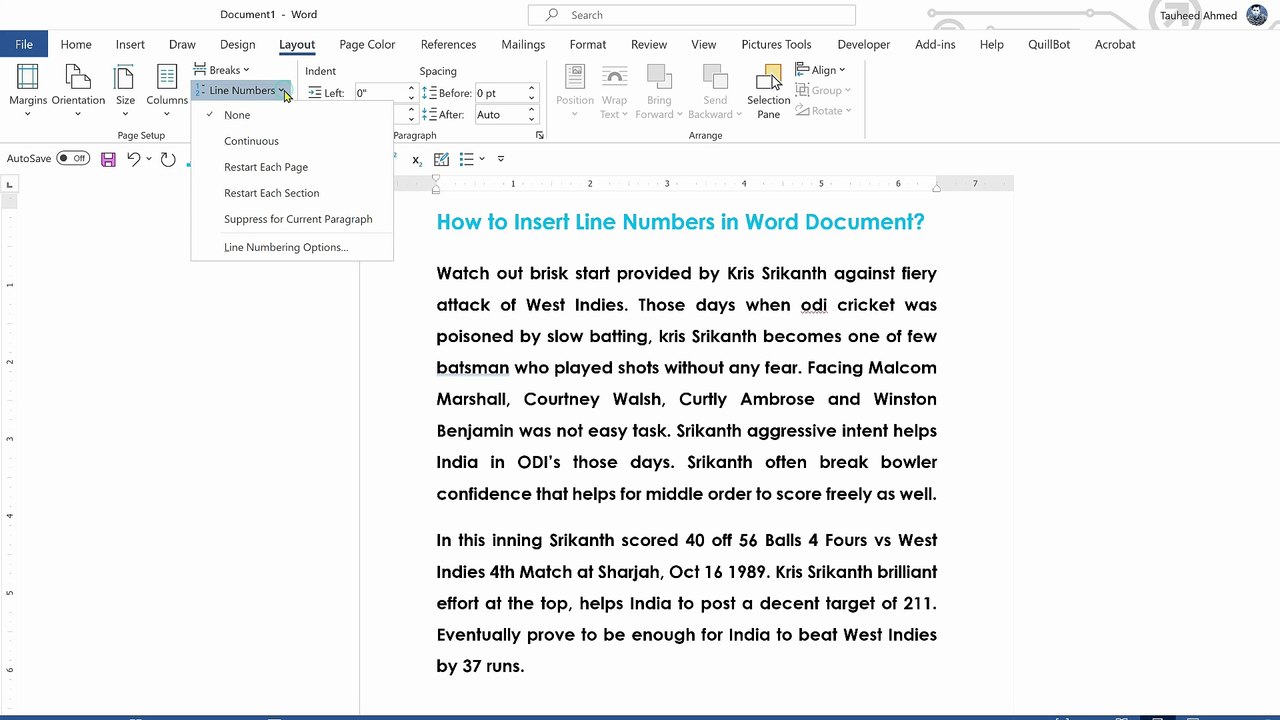Switch to the Insert tab

[x=130, y=44]
